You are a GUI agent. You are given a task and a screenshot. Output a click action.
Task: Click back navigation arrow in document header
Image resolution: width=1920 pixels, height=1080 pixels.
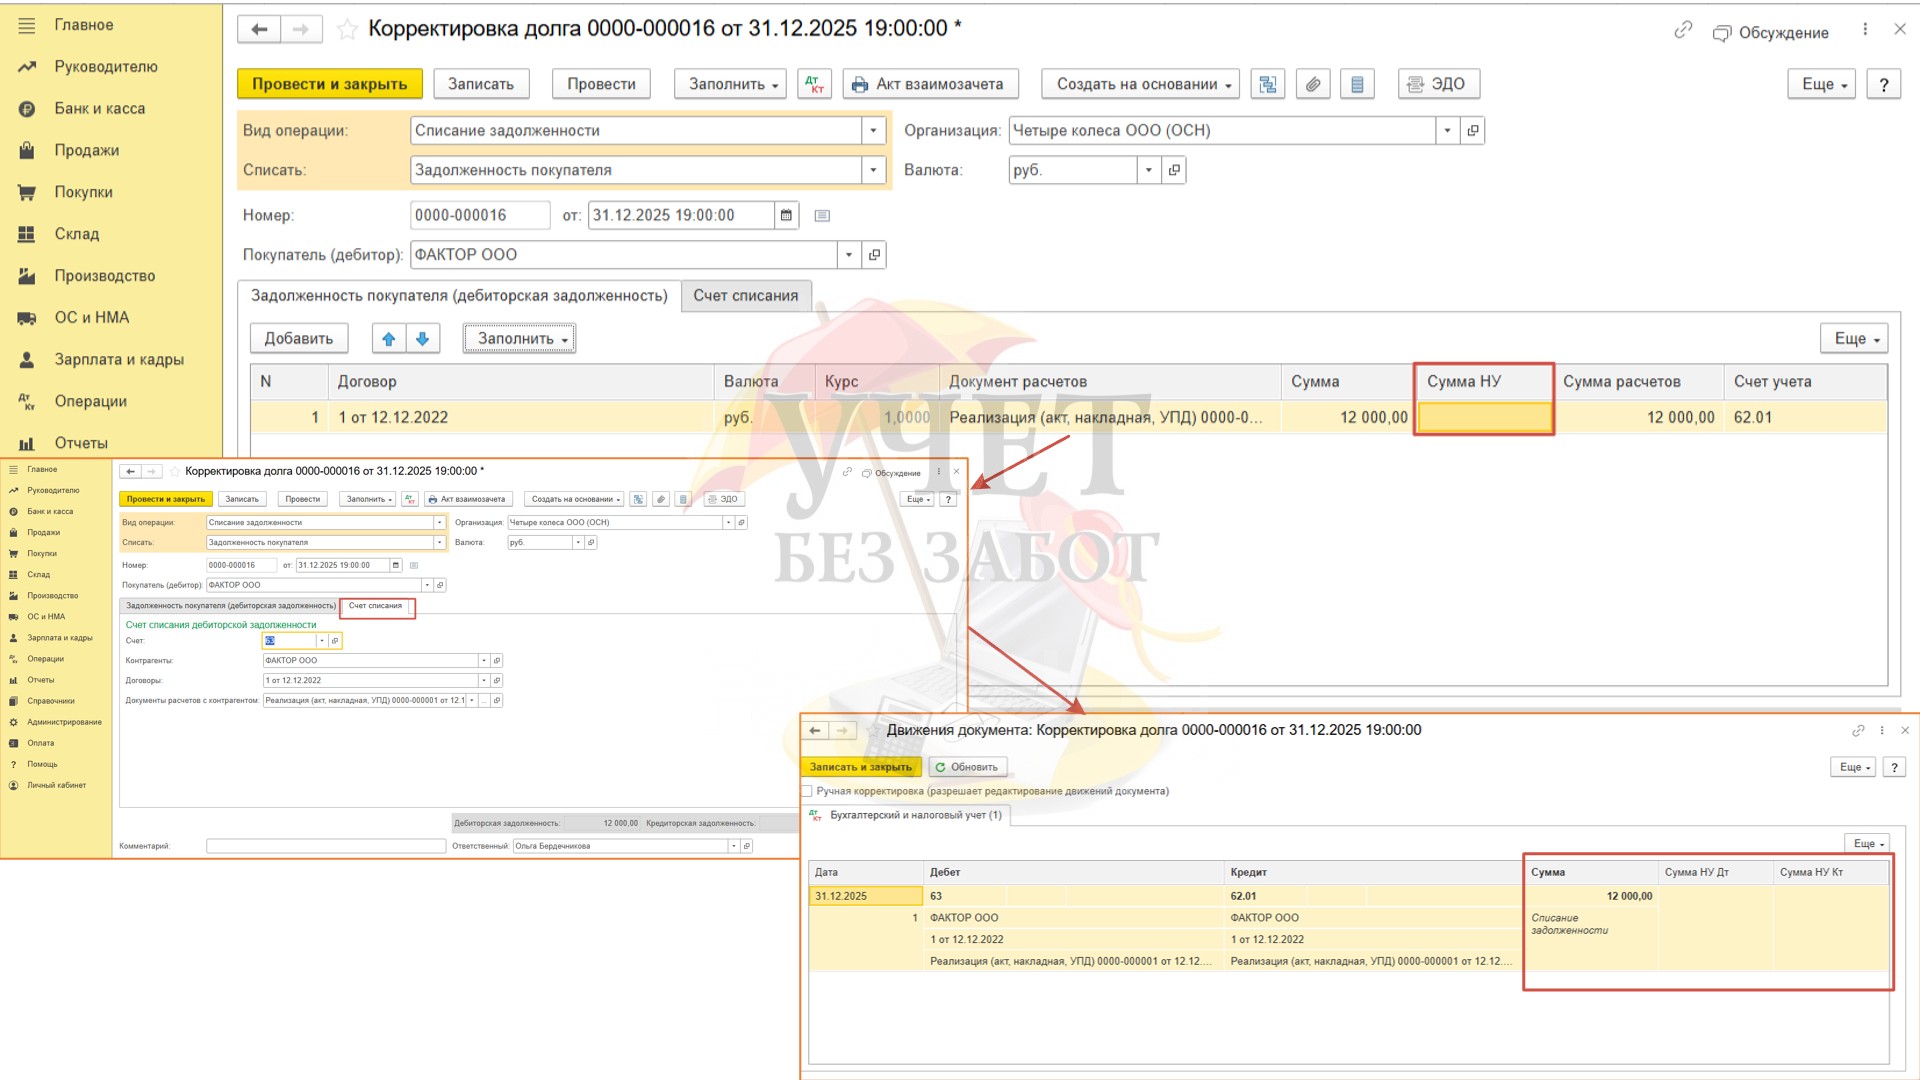[x=259, y=29]
